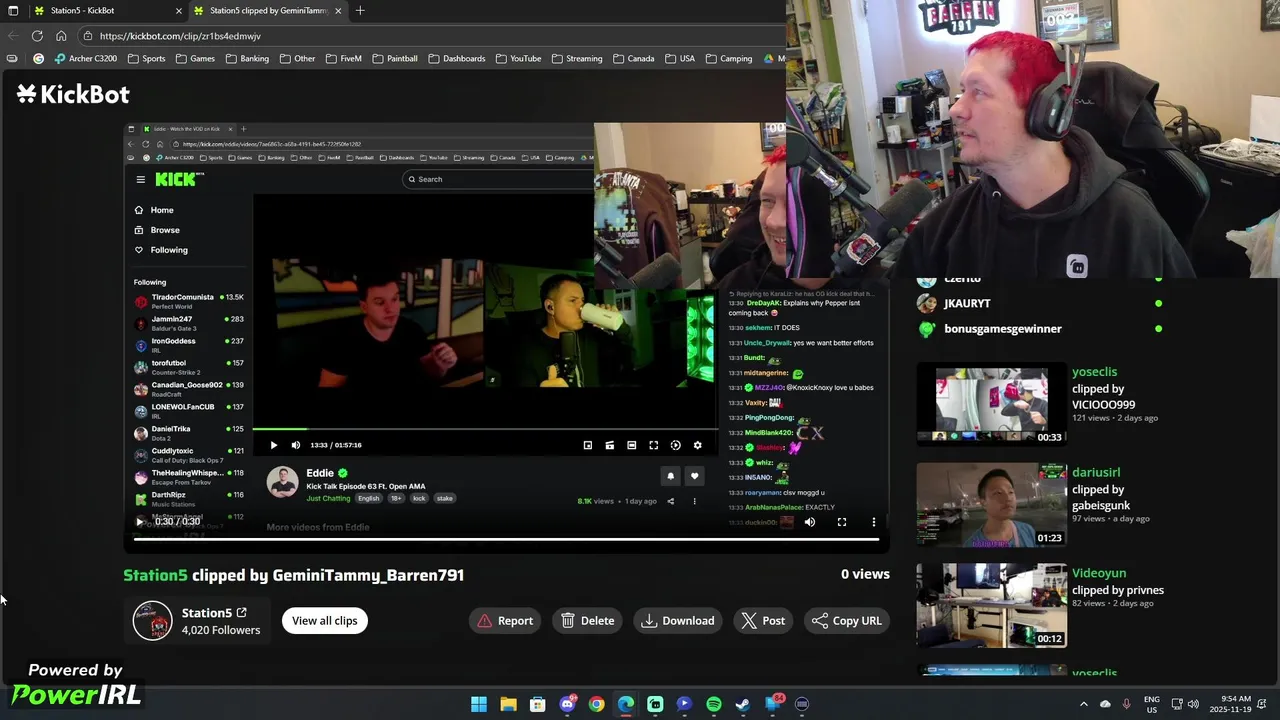The width and height of the screenshot is (1280, 720).
Task: Expand the Sports bookmarks folder
Action: (x=146, y=58)
